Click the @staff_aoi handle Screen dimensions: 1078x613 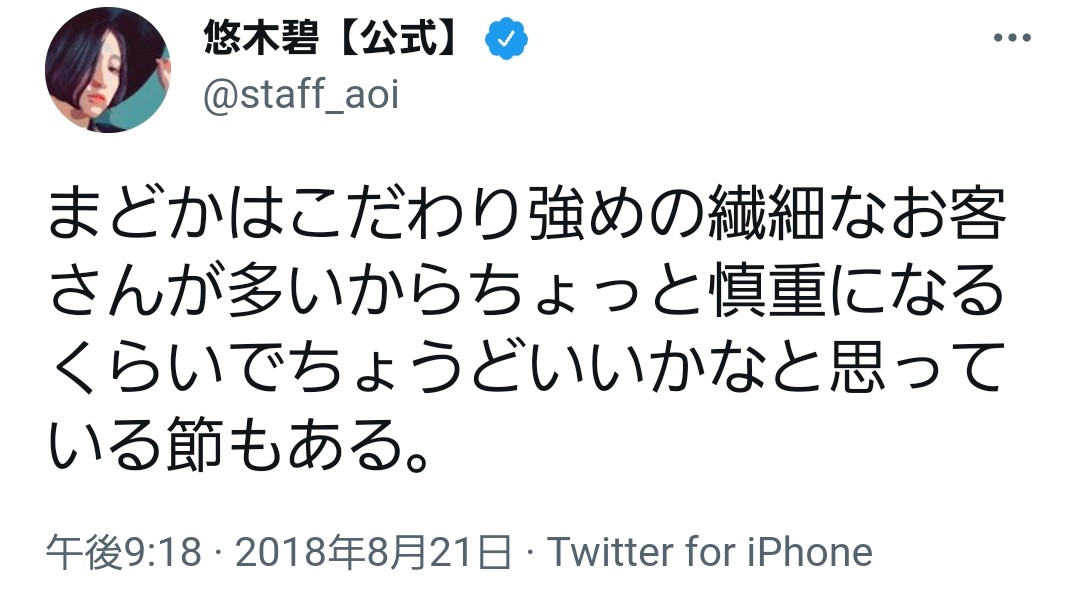pos(301,94)
